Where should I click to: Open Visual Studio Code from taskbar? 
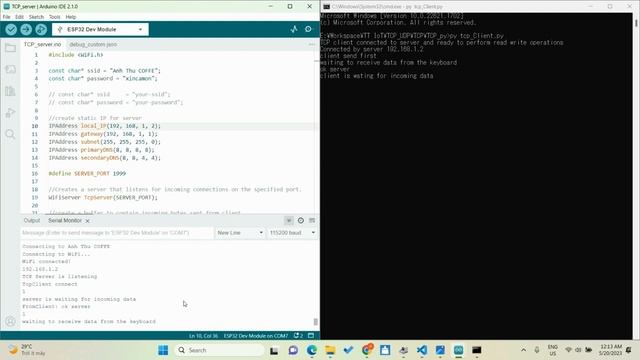pos(422,350)
